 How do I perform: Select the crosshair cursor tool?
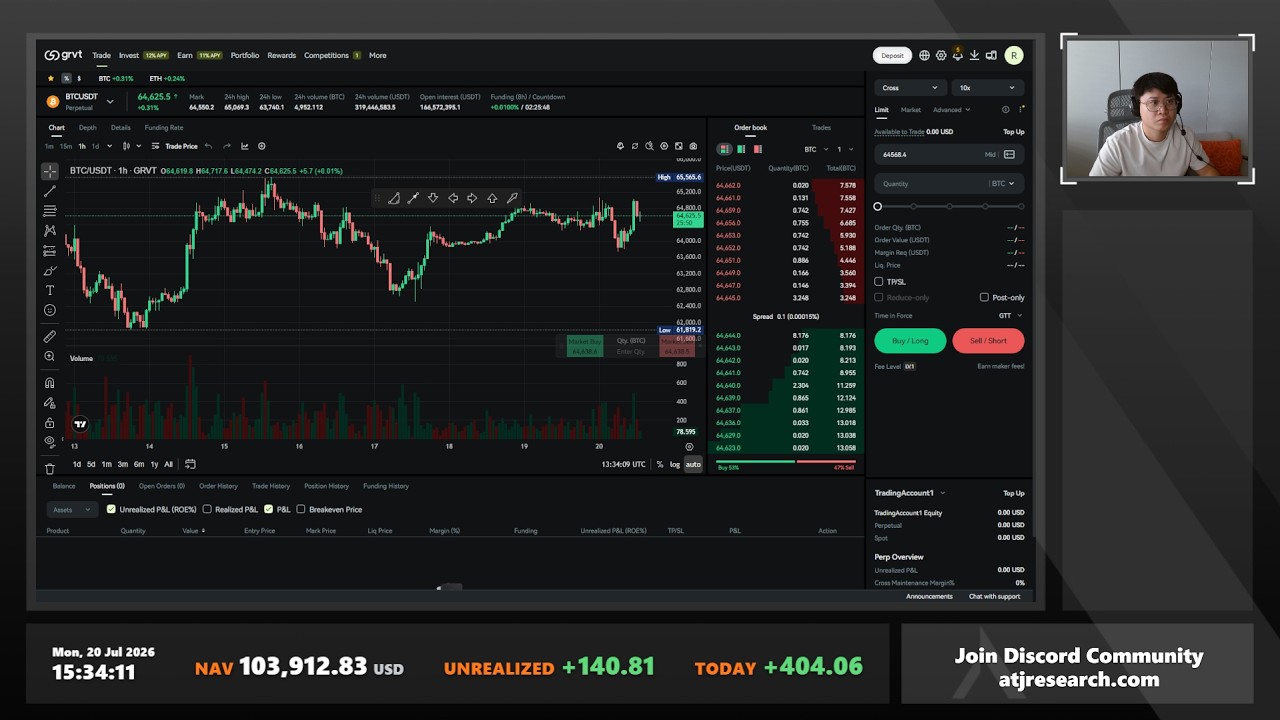tap(49, 171)
